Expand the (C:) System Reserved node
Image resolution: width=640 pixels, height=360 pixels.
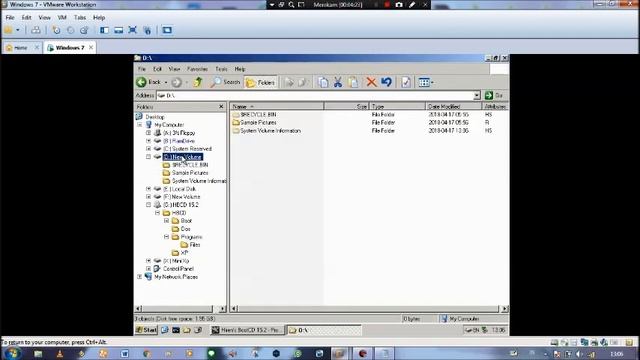pyautogui.click(x=149, y=149)
